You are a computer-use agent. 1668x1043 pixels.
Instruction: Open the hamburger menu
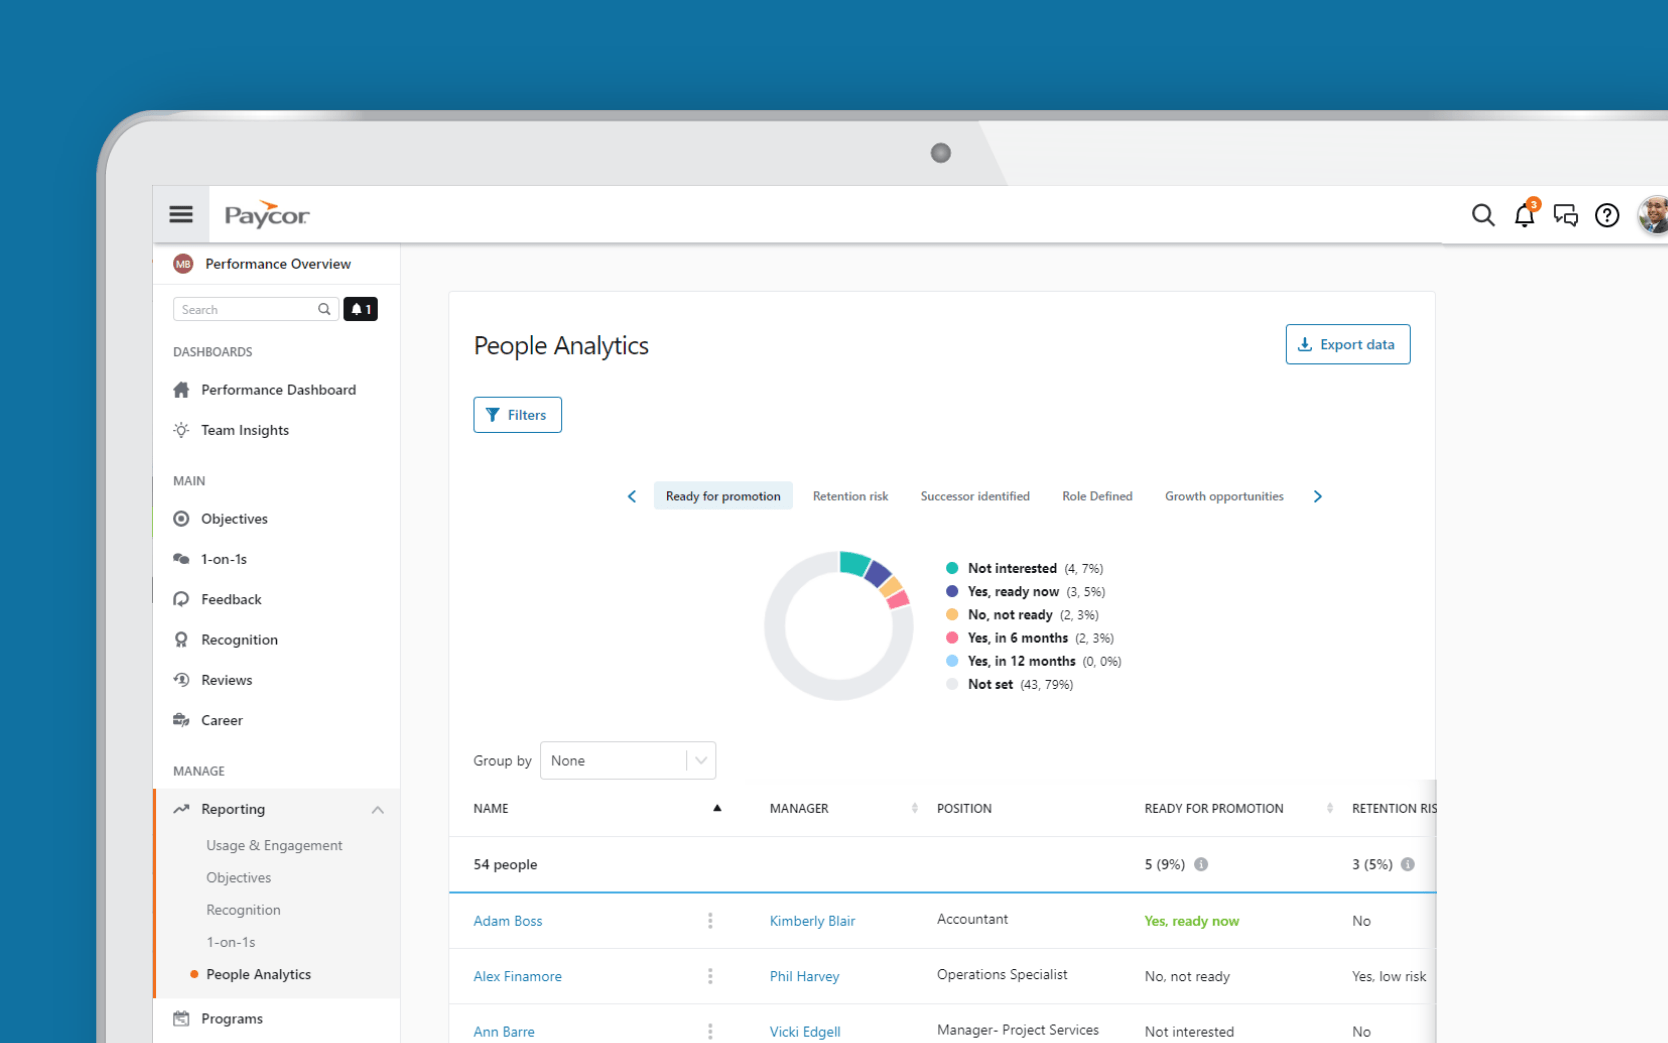[x=181, y=214]
